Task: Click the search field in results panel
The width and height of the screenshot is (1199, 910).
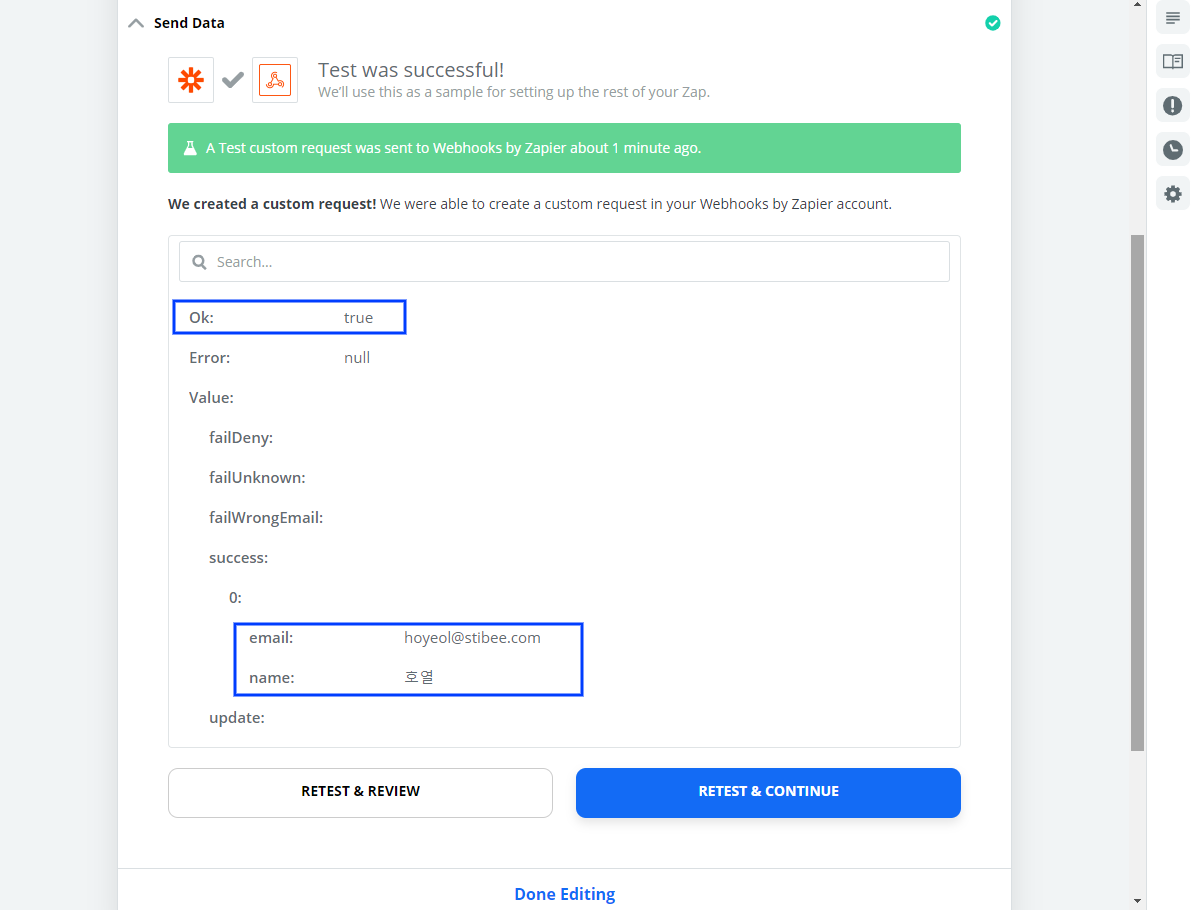Action: point(564,262)
